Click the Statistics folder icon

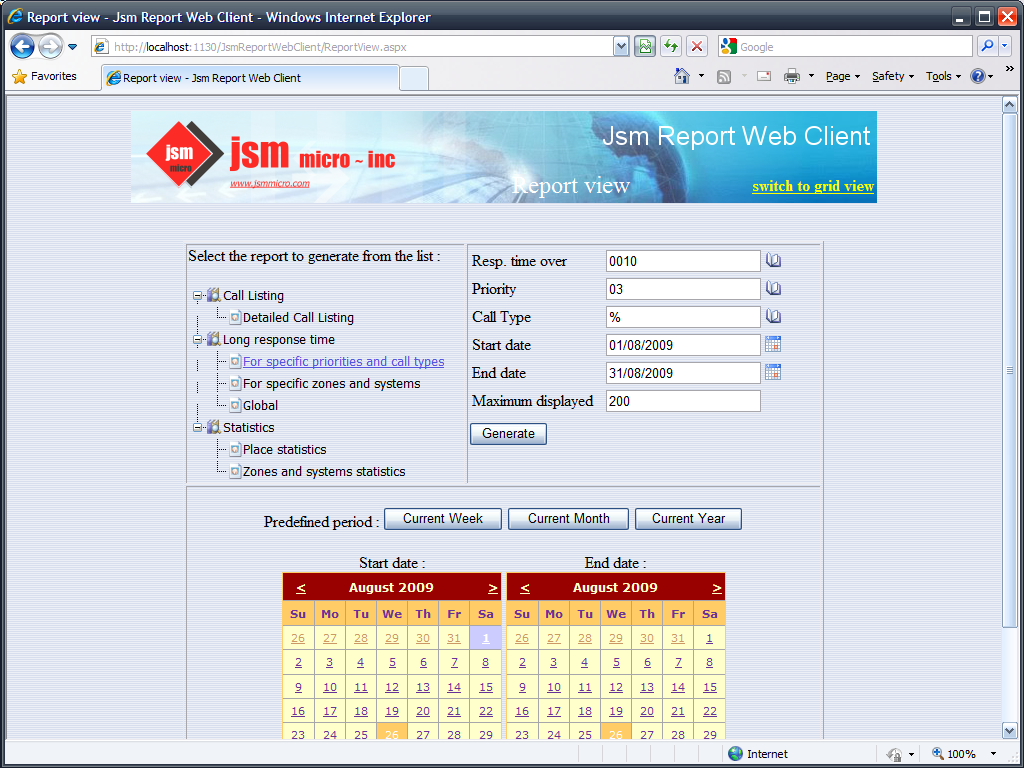click(x=214, y=427)
